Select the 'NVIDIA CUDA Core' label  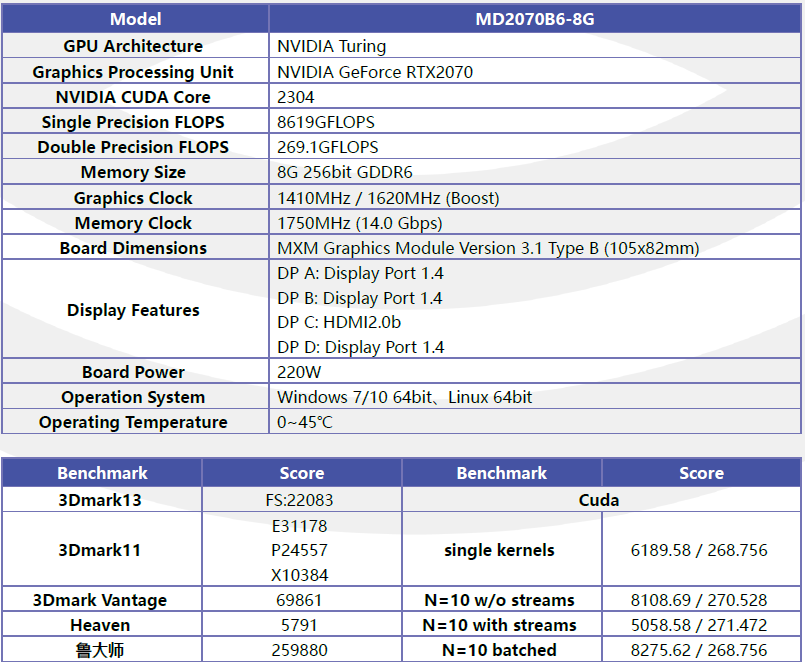(x=133, y=97)
